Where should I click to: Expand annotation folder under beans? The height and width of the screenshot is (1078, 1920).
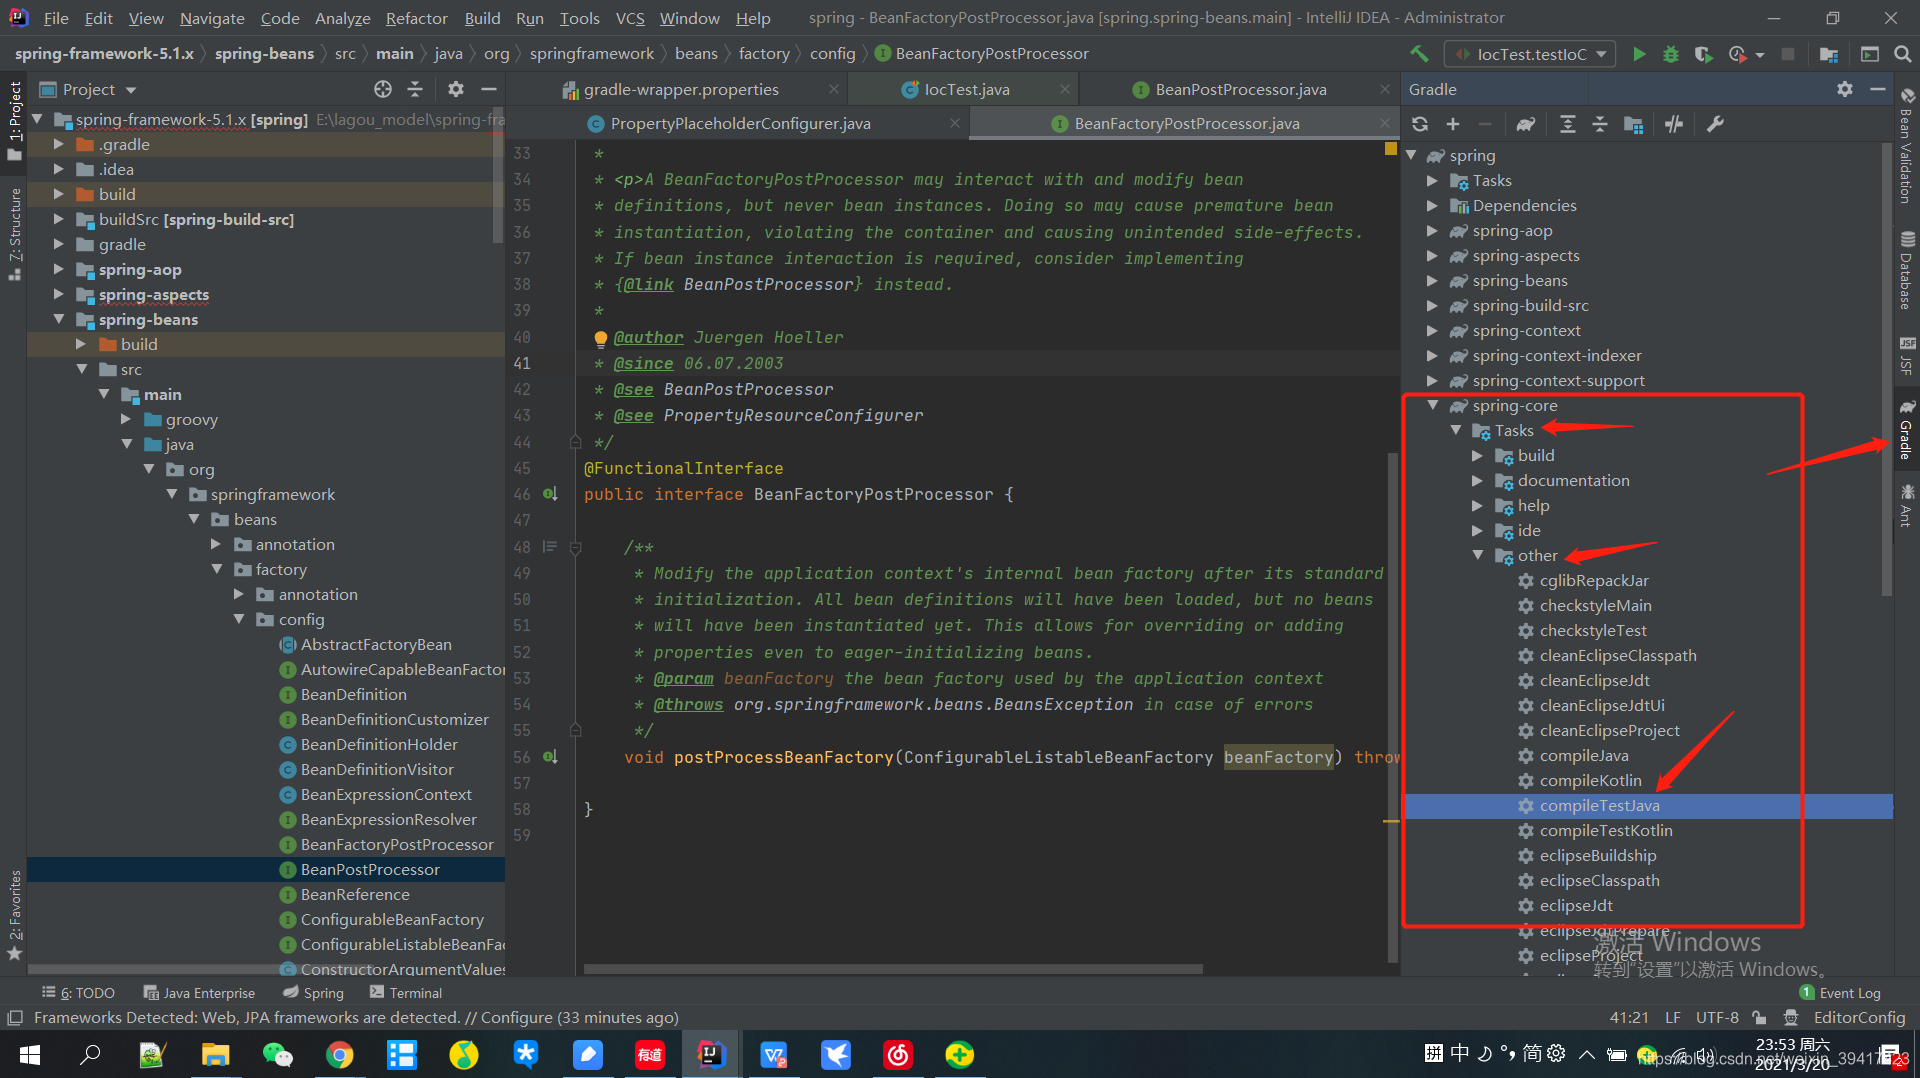point(216,544)
